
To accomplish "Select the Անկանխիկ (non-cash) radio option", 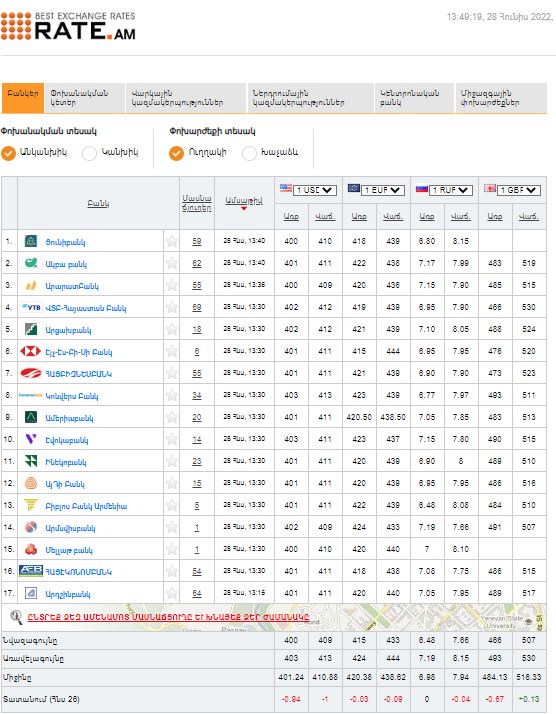I will 8,153.
